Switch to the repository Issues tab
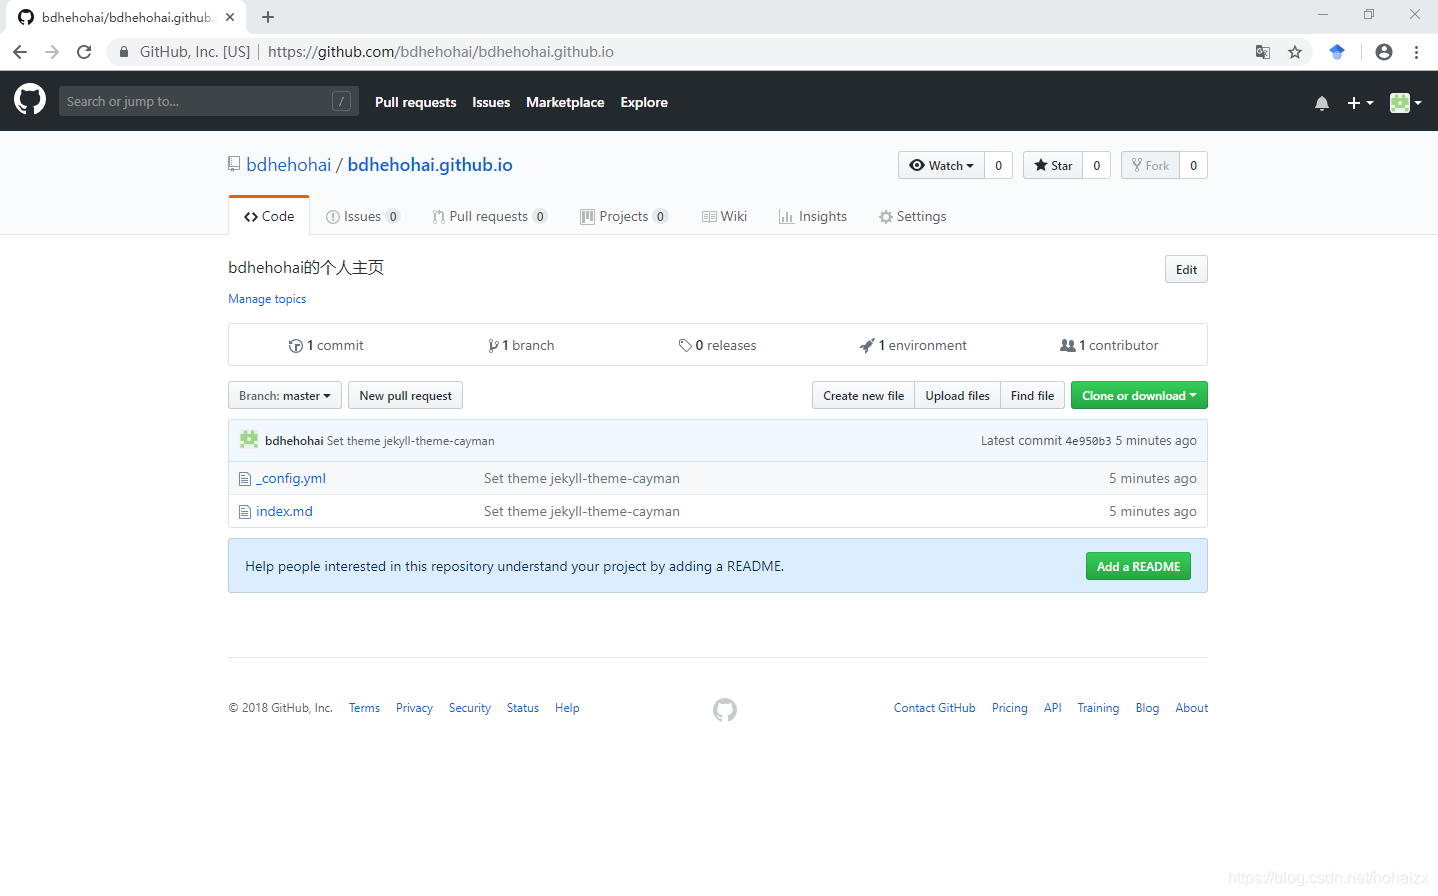The height and width of the screenshot is (896, 1438). [362, 216]
